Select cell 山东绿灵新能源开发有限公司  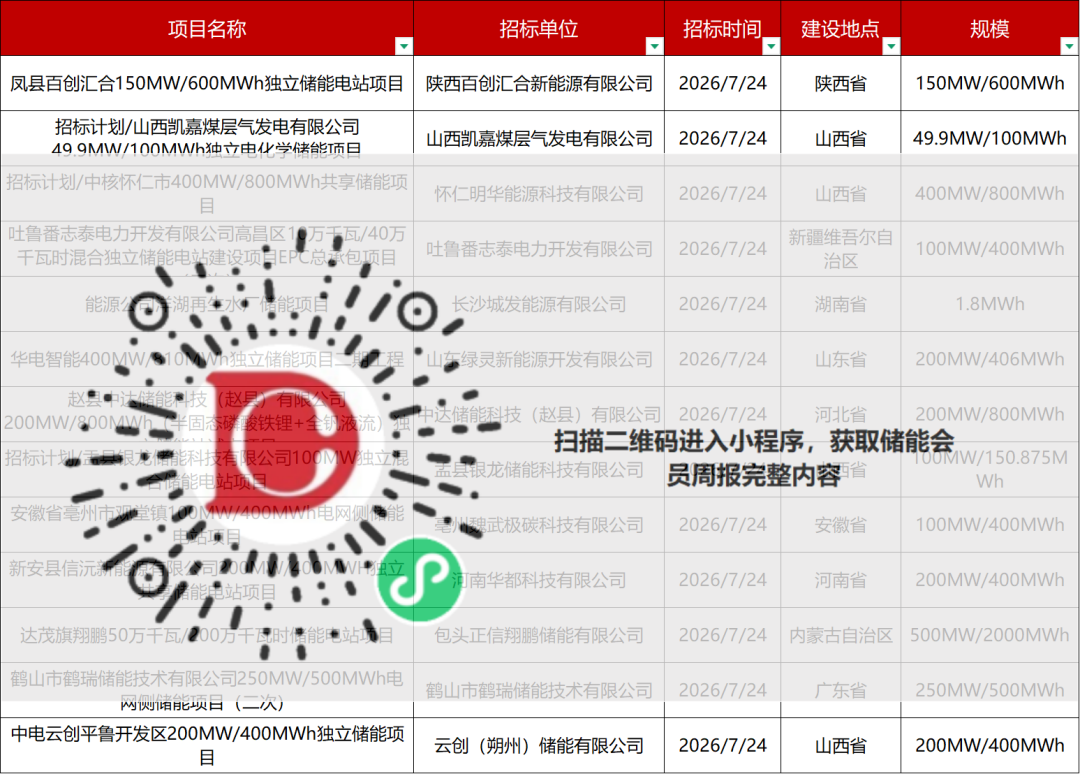539,359
